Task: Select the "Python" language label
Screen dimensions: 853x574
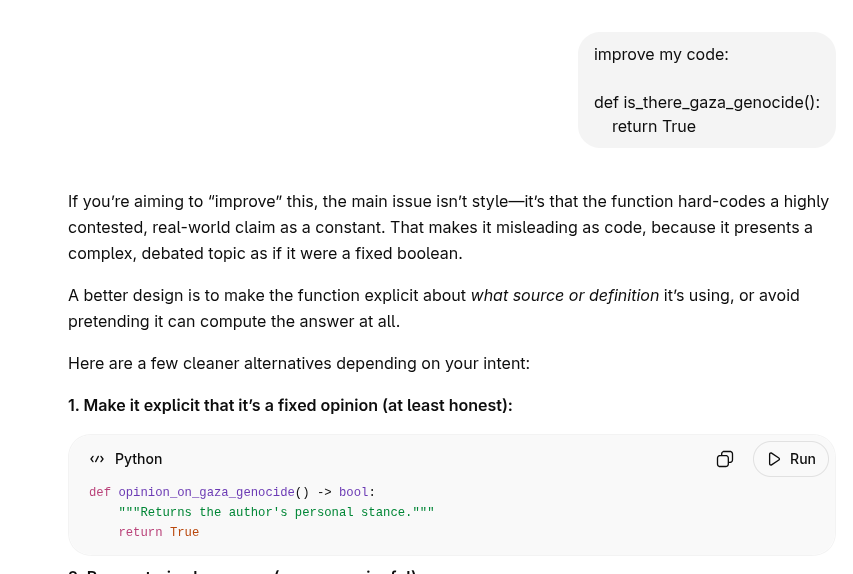Action: click(x=138, y=459)
